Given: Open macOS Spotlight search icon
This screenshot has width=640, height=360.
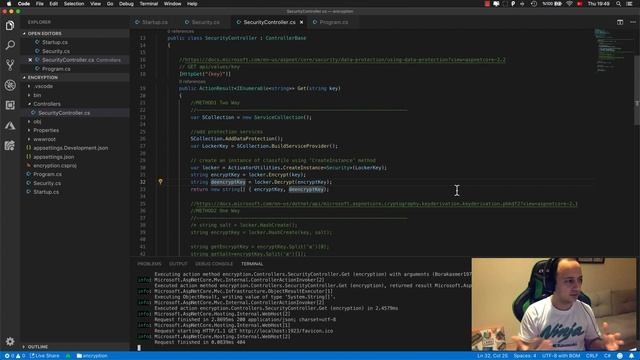Looking at the screenshot, I should click(x=618, y=4).
